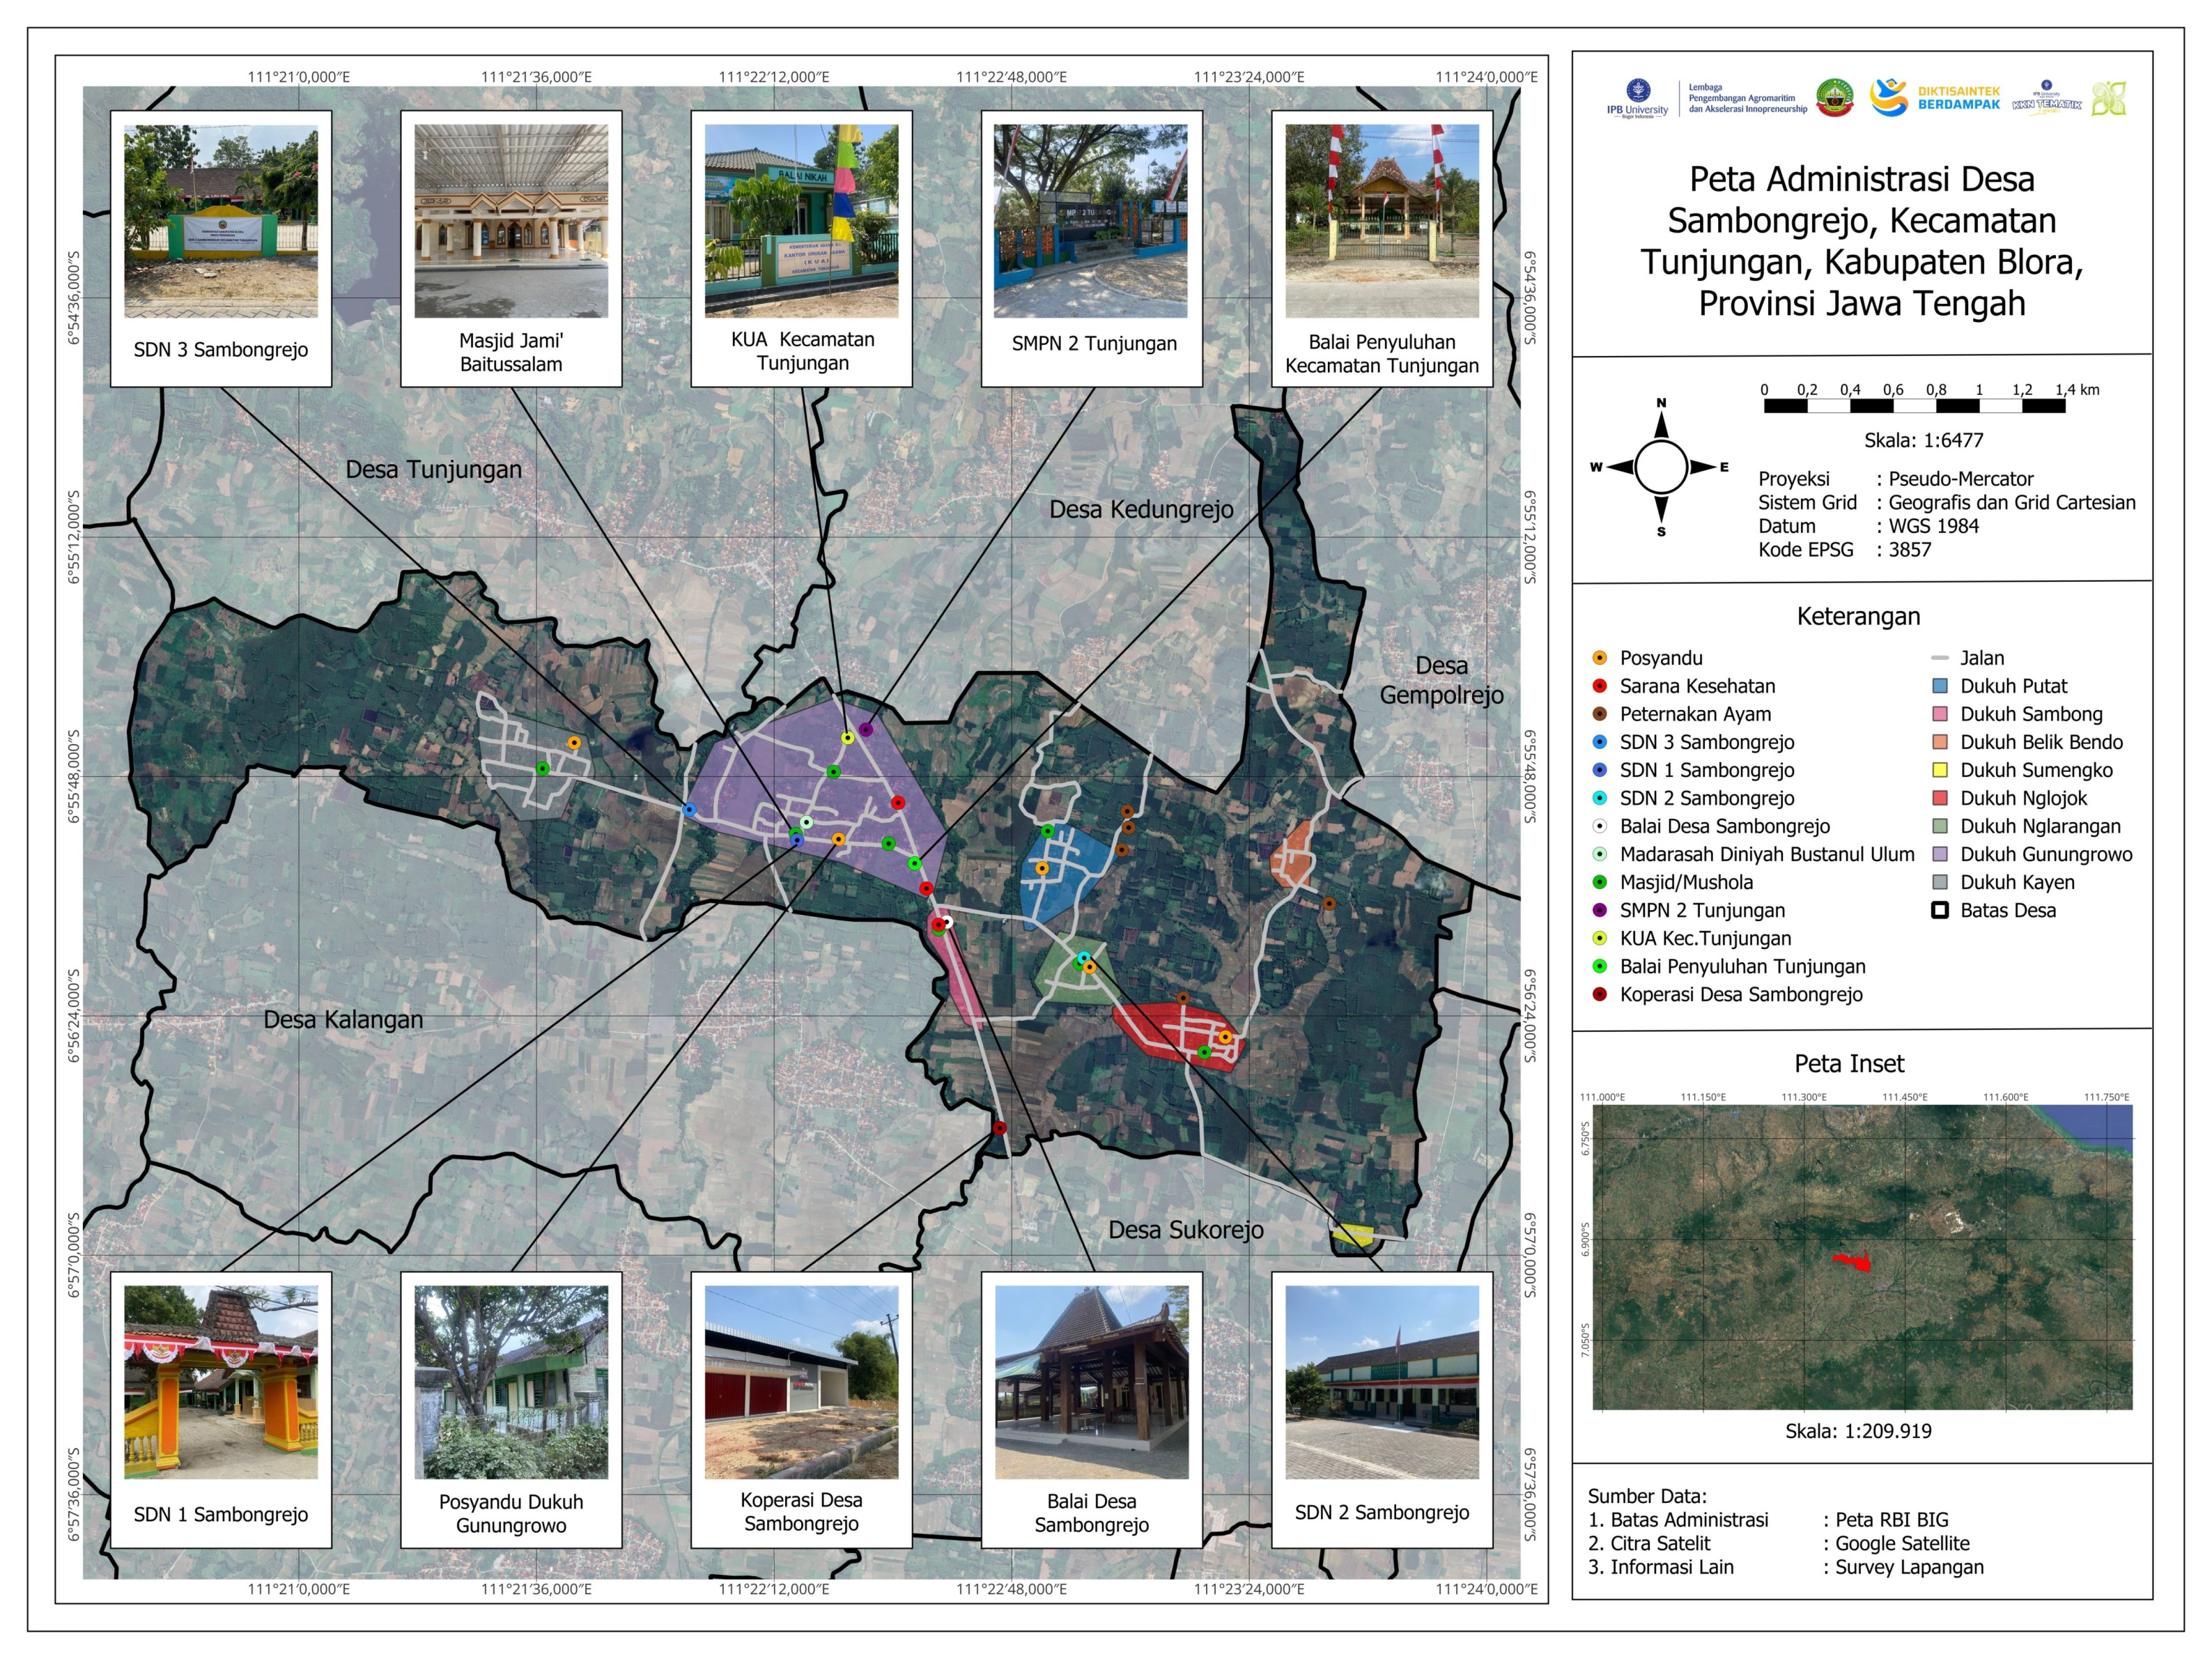
Task: Click the SDN 3 Sambongrejo blue legend marker
Action: [1599, 742]
